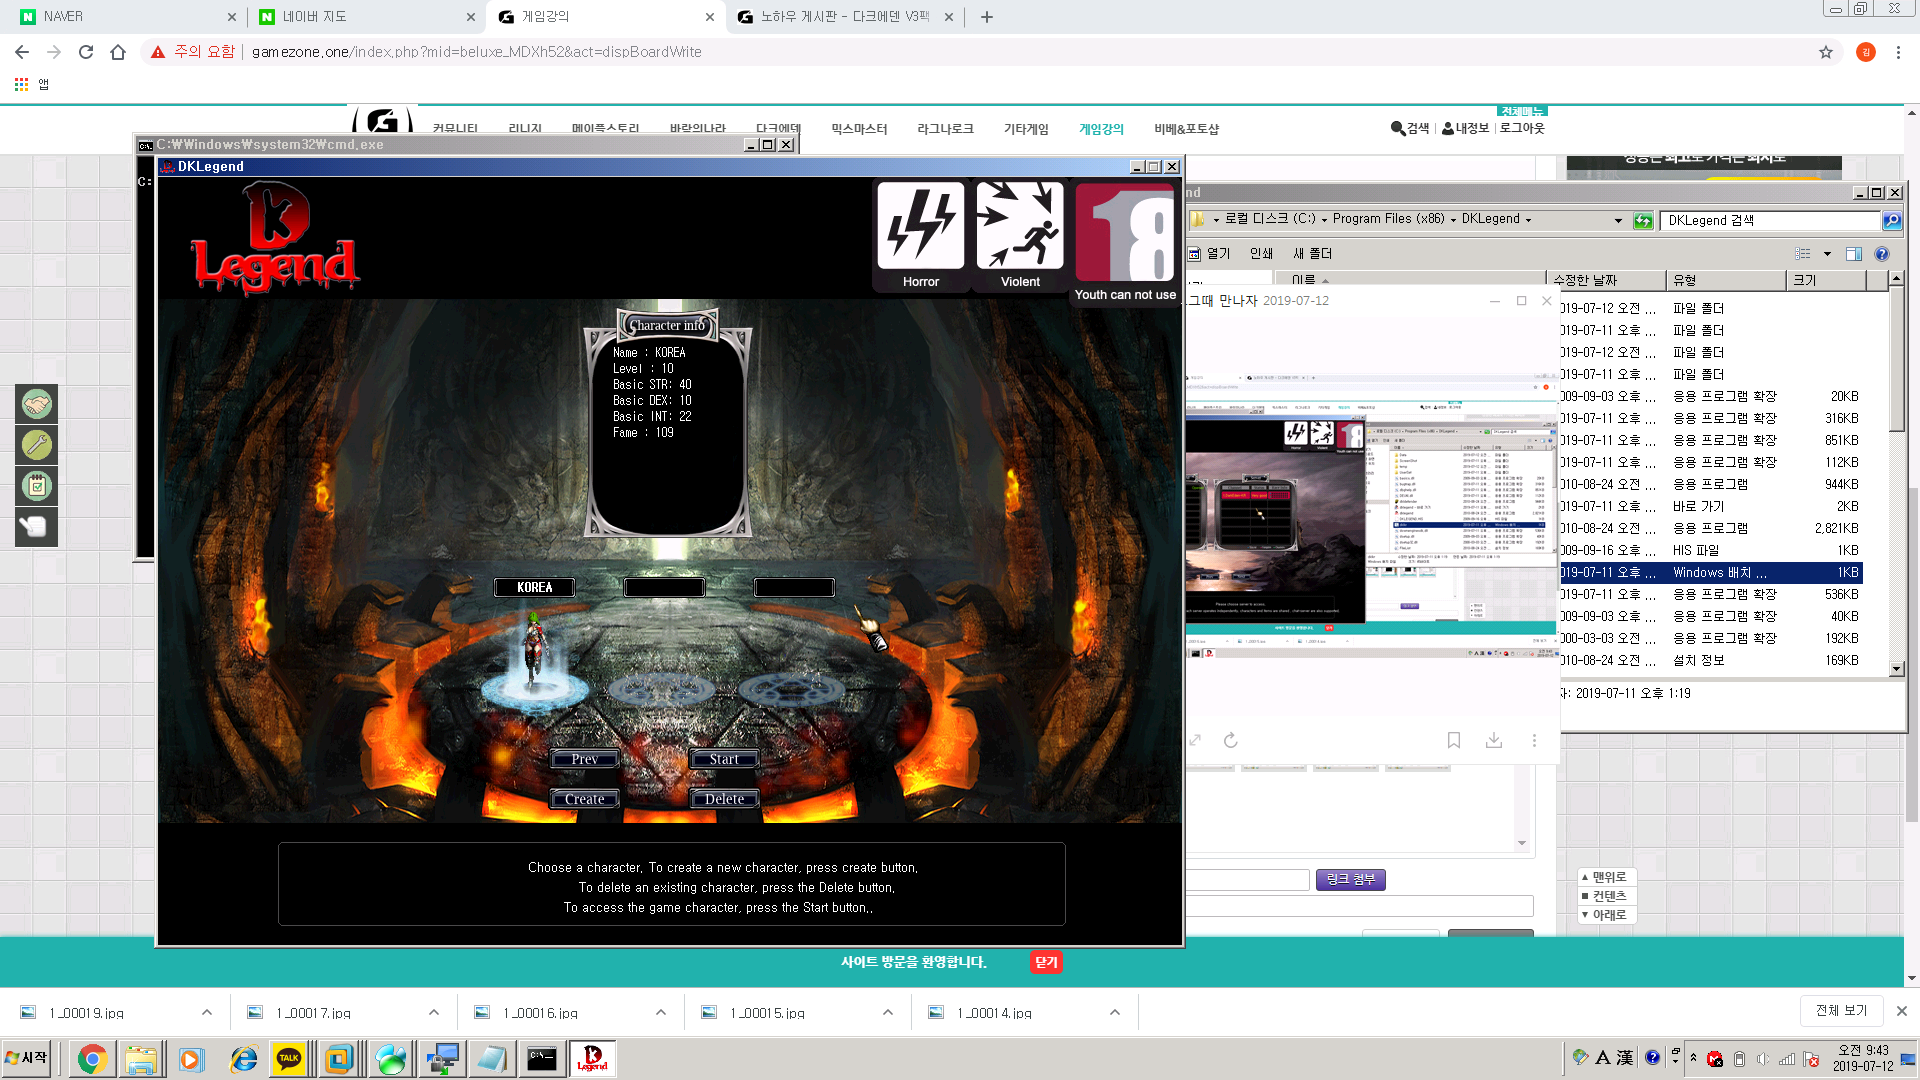Open the 1_00017.jpg download options chevron
The image size is (1920, 1080).
(x=434, y=1012)
